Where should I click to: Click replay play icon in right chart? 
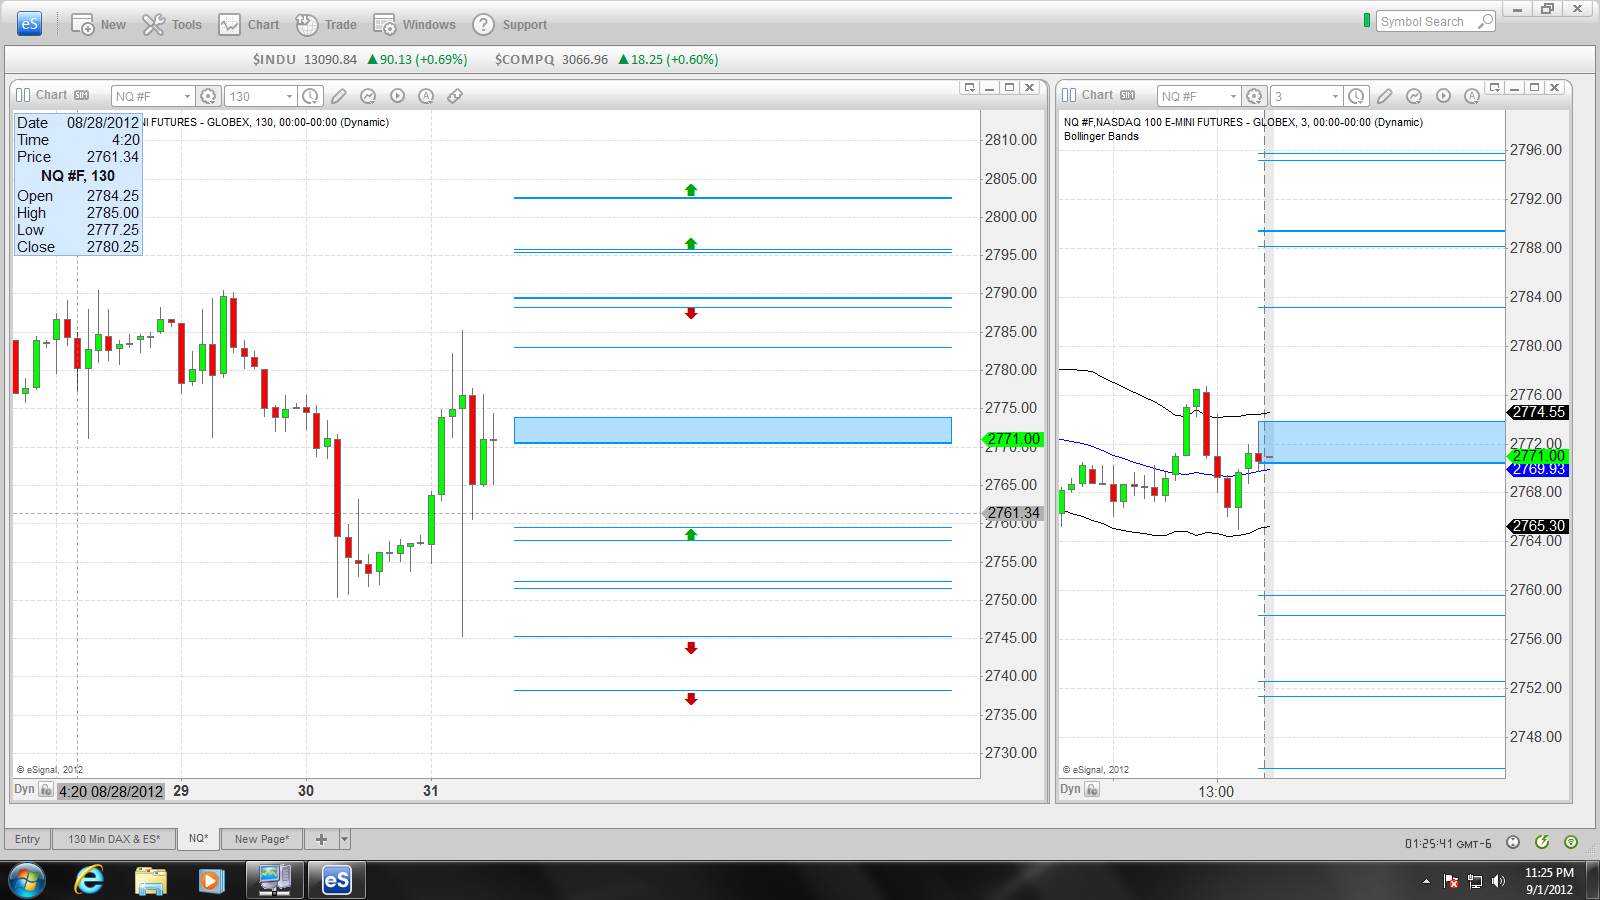[x=1443, y=96]
